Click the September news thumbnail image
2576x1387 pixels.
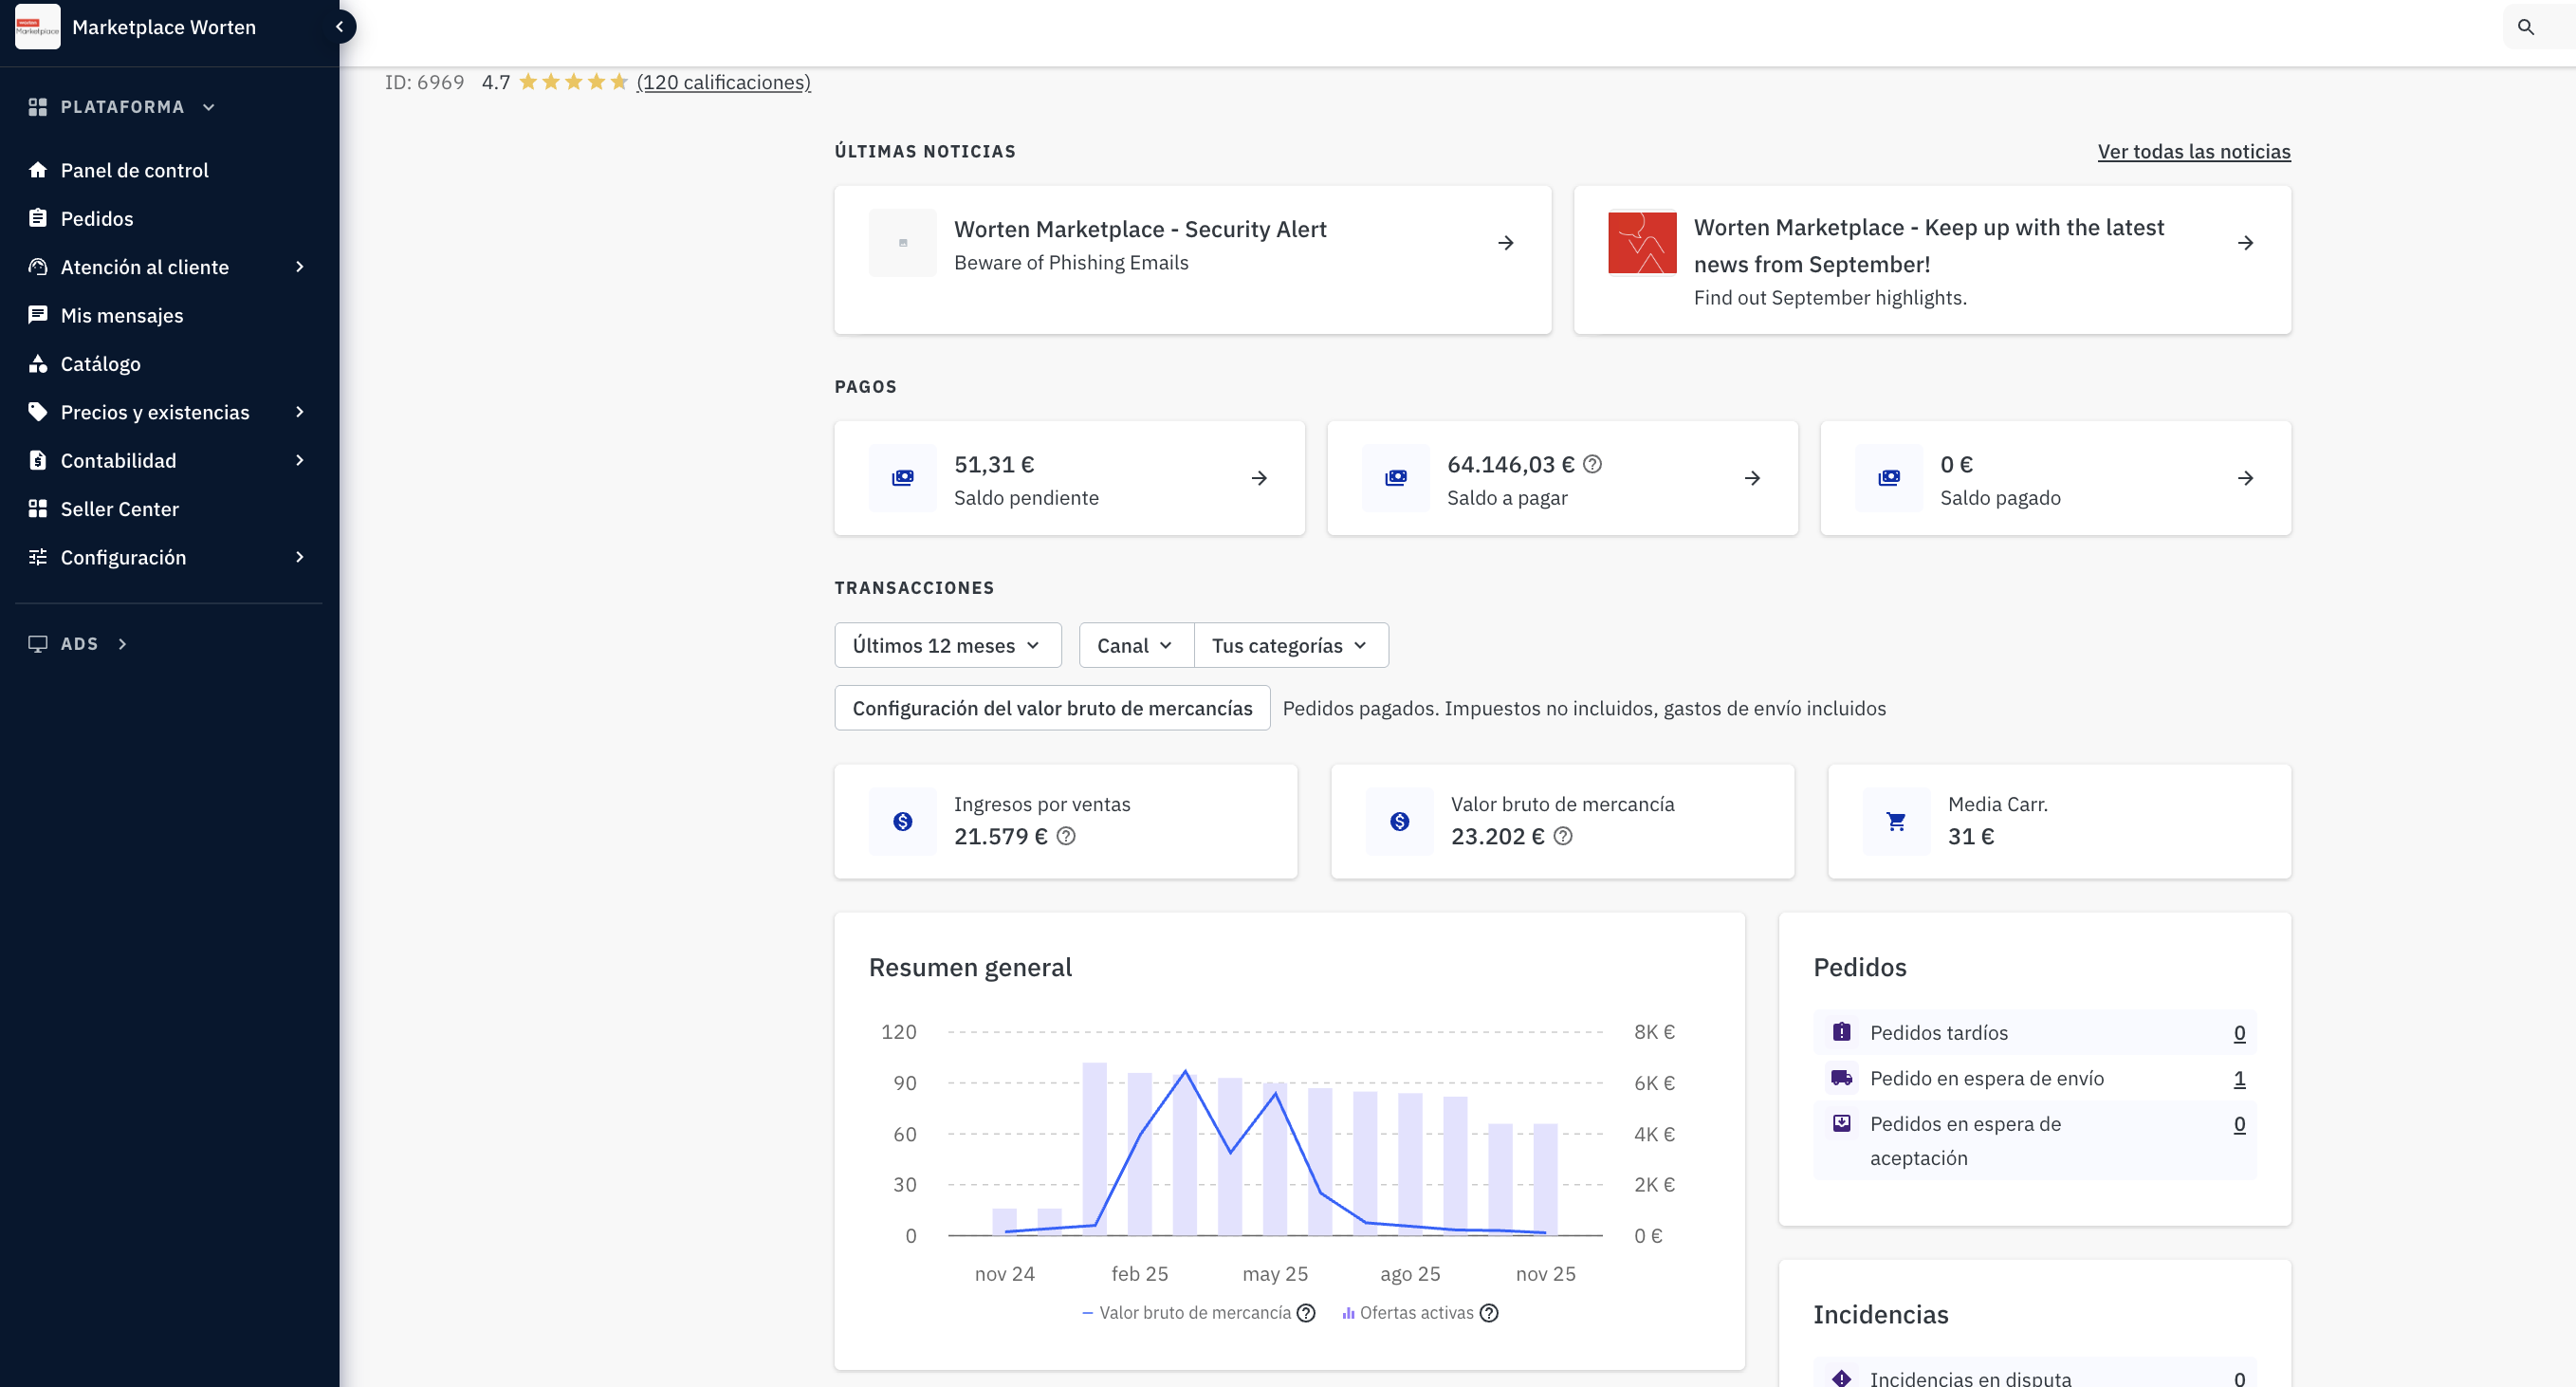click(x=1641, y=243)
